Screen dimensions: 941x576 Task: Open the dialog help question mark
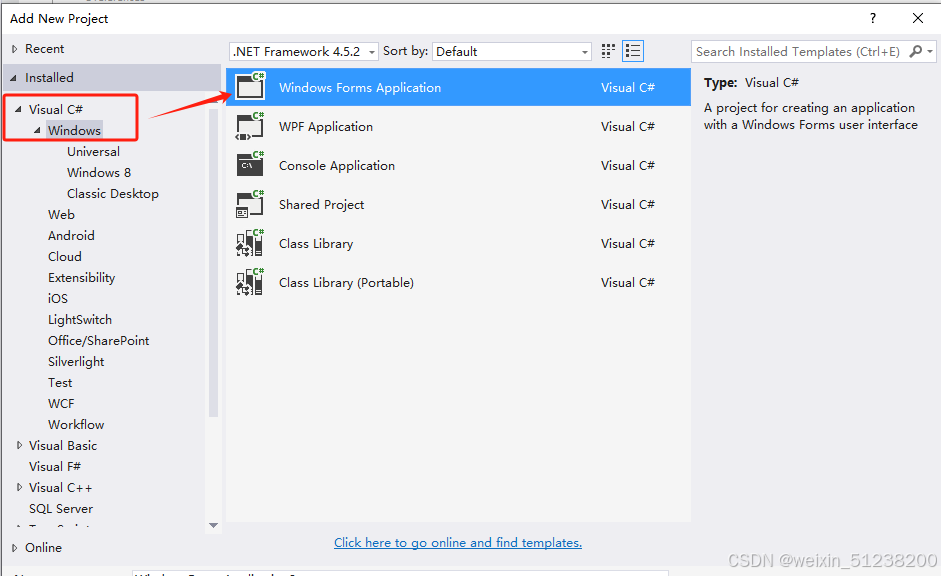coord(873,19)
